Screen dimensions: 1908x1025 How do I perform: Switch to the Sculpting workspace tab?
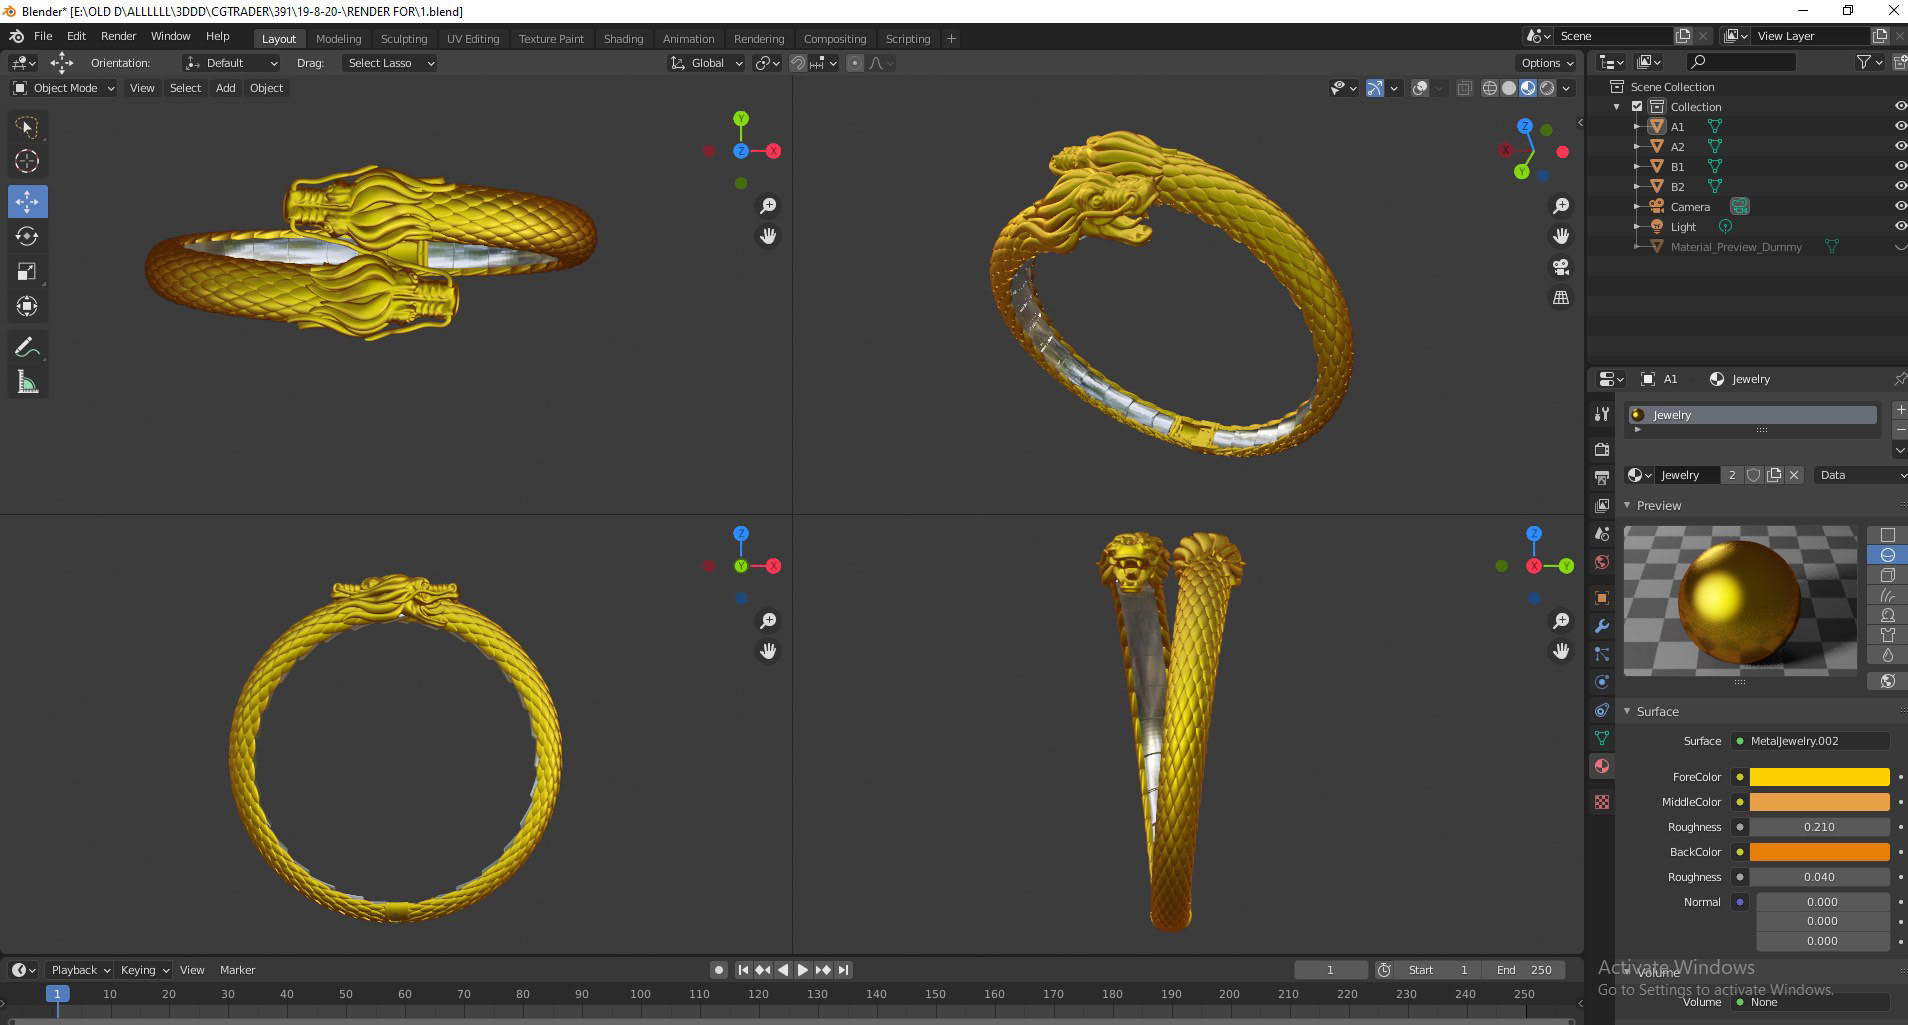click(x=403, y=39)
